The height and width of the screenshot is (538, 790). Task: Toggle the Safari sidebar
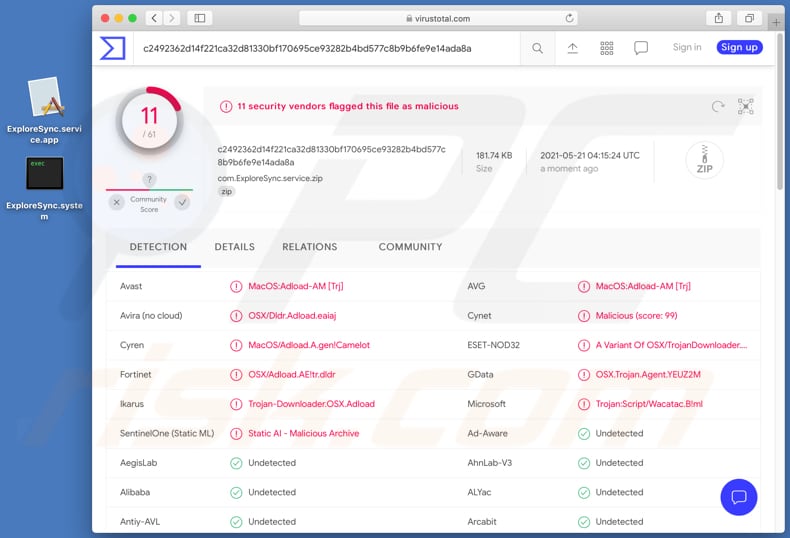click(x=200, y=18)
